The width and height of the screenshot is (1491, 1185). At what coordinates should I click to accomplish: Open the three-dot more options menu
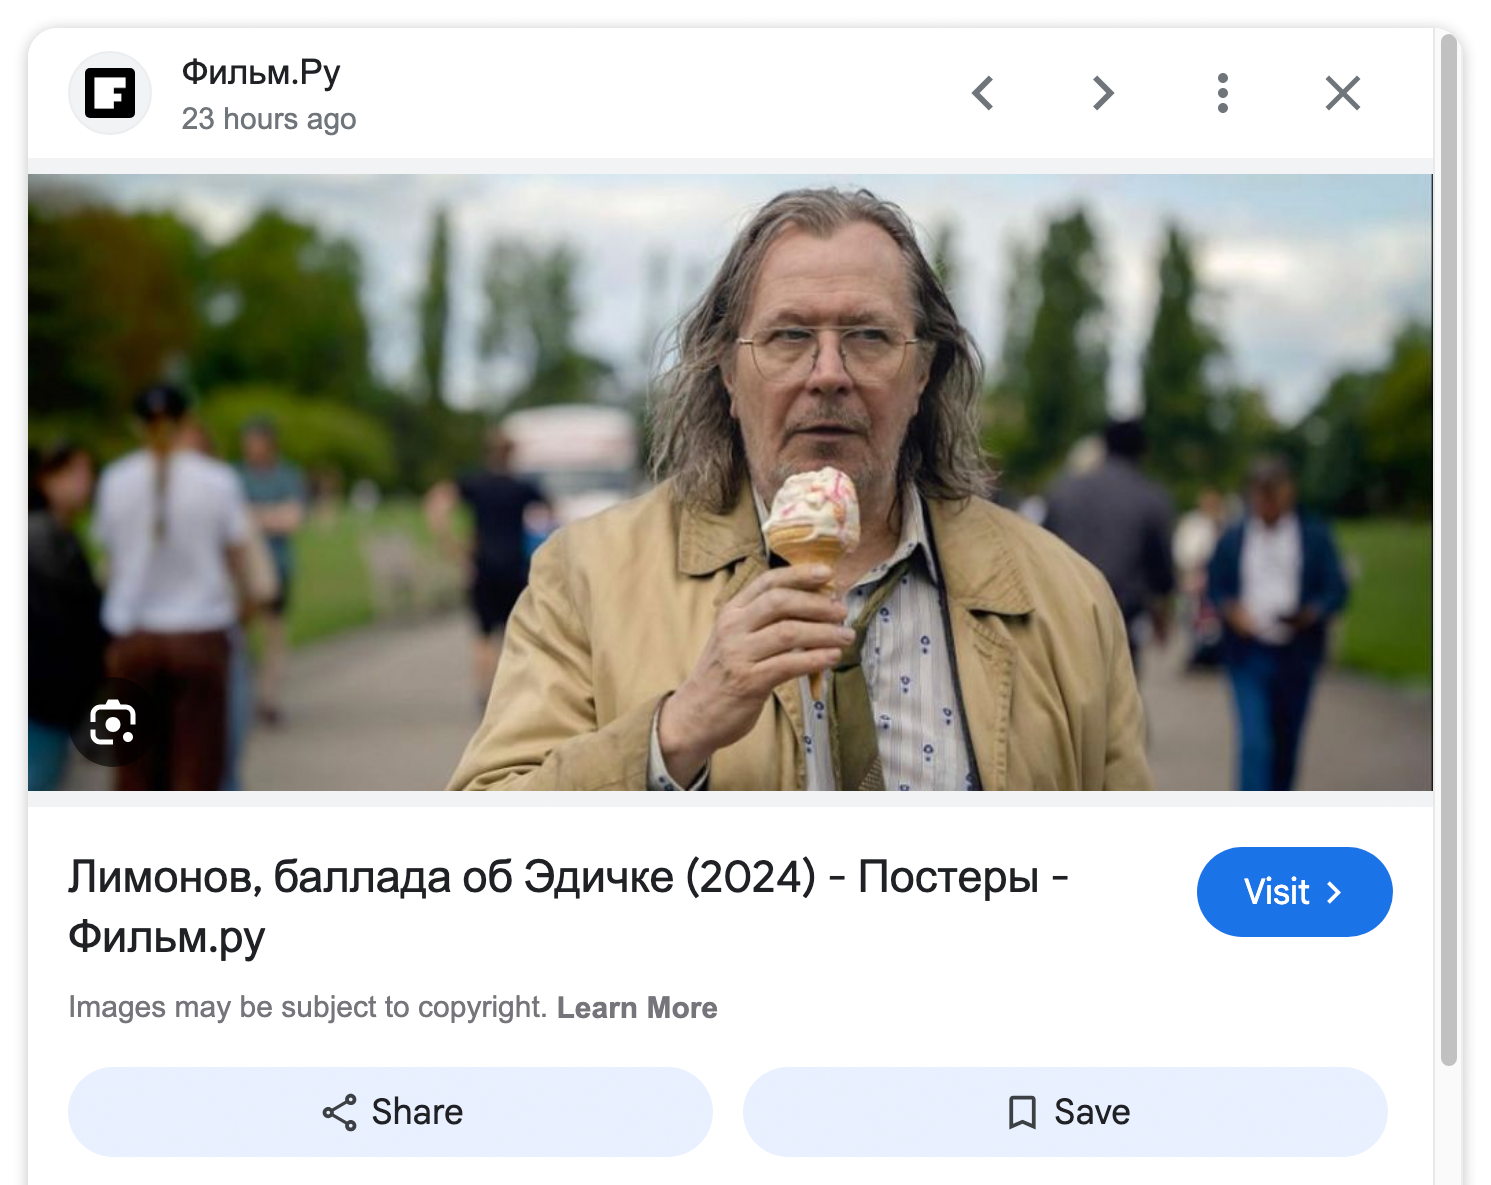coord(1222,93)
